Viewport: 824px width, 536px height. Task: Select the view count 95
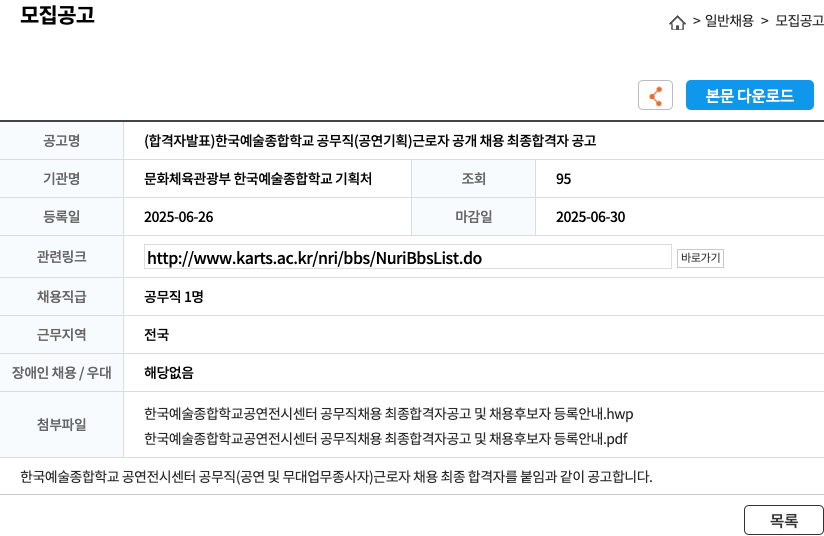[x=563, y=179]
